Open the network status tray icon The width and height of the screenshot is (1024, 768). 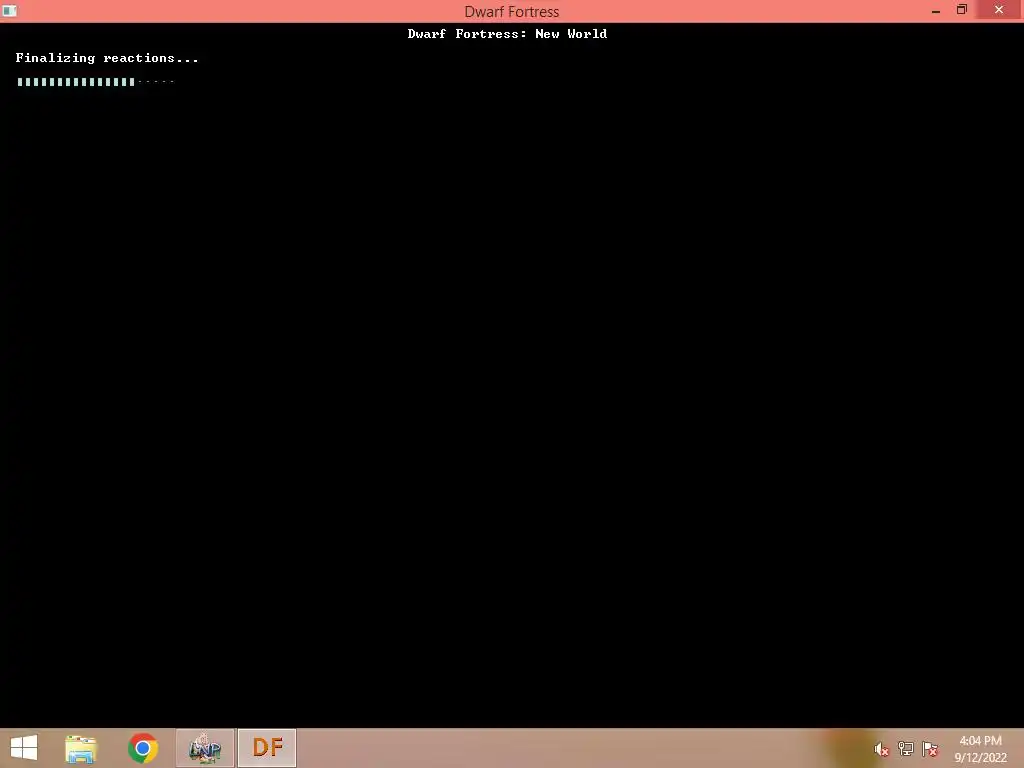(x=906, y=749)
